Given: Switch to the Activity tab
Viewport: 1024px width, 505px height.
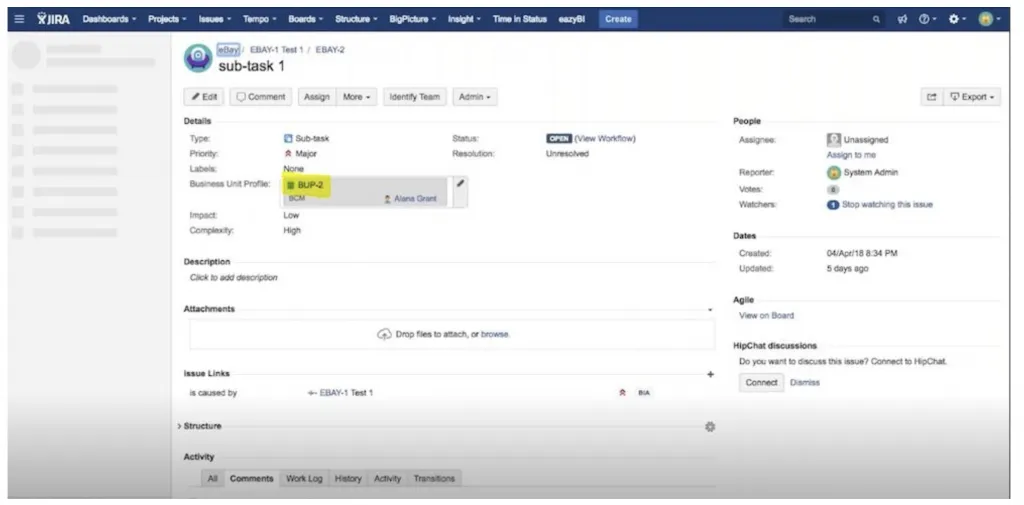Looking at the screenshot, I should [387, 479].
